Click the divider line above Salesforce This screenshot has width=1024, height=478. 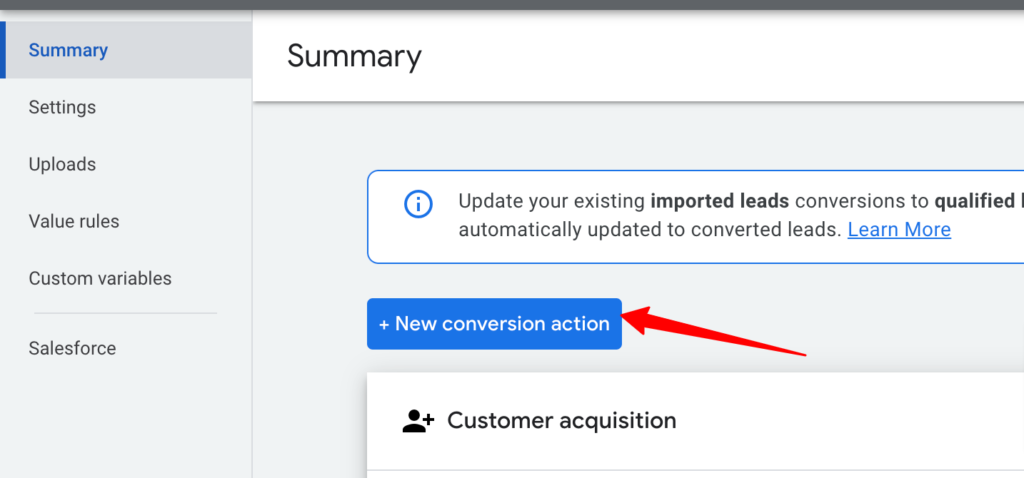[x=125, y=313]
